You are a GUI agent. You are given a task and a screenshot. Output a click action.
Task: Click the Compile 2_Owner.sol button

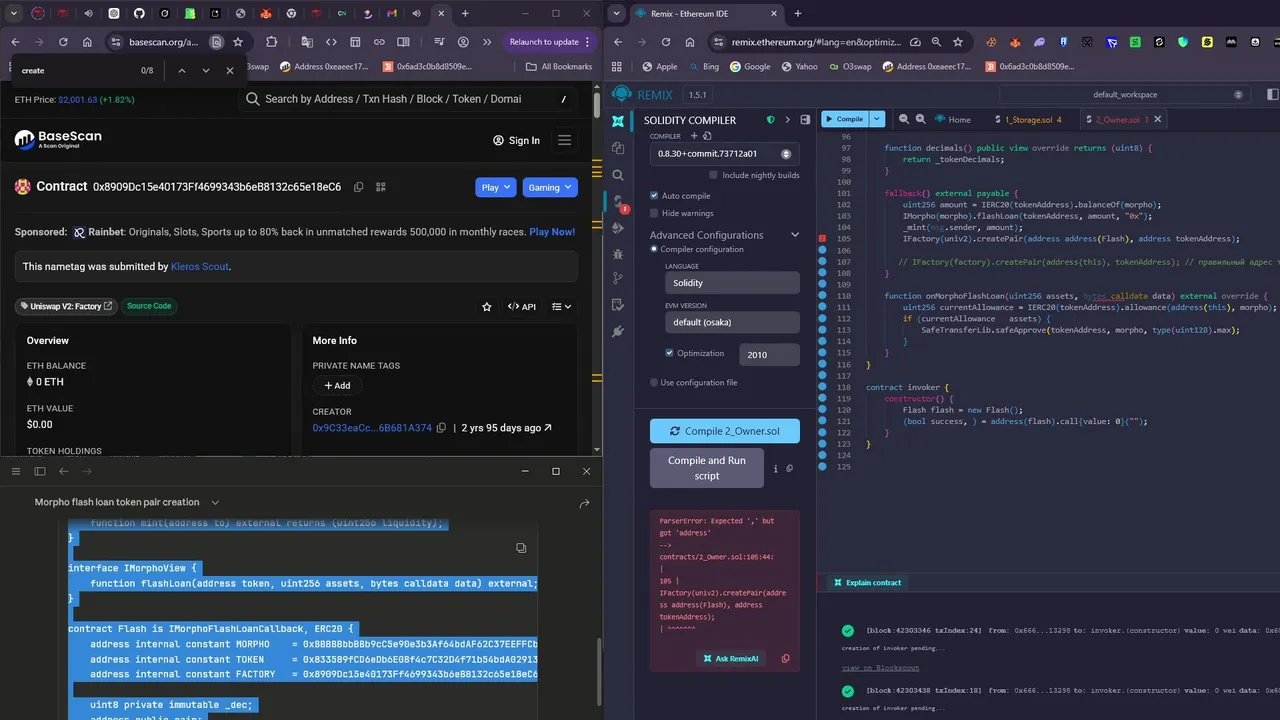(725, 431)
